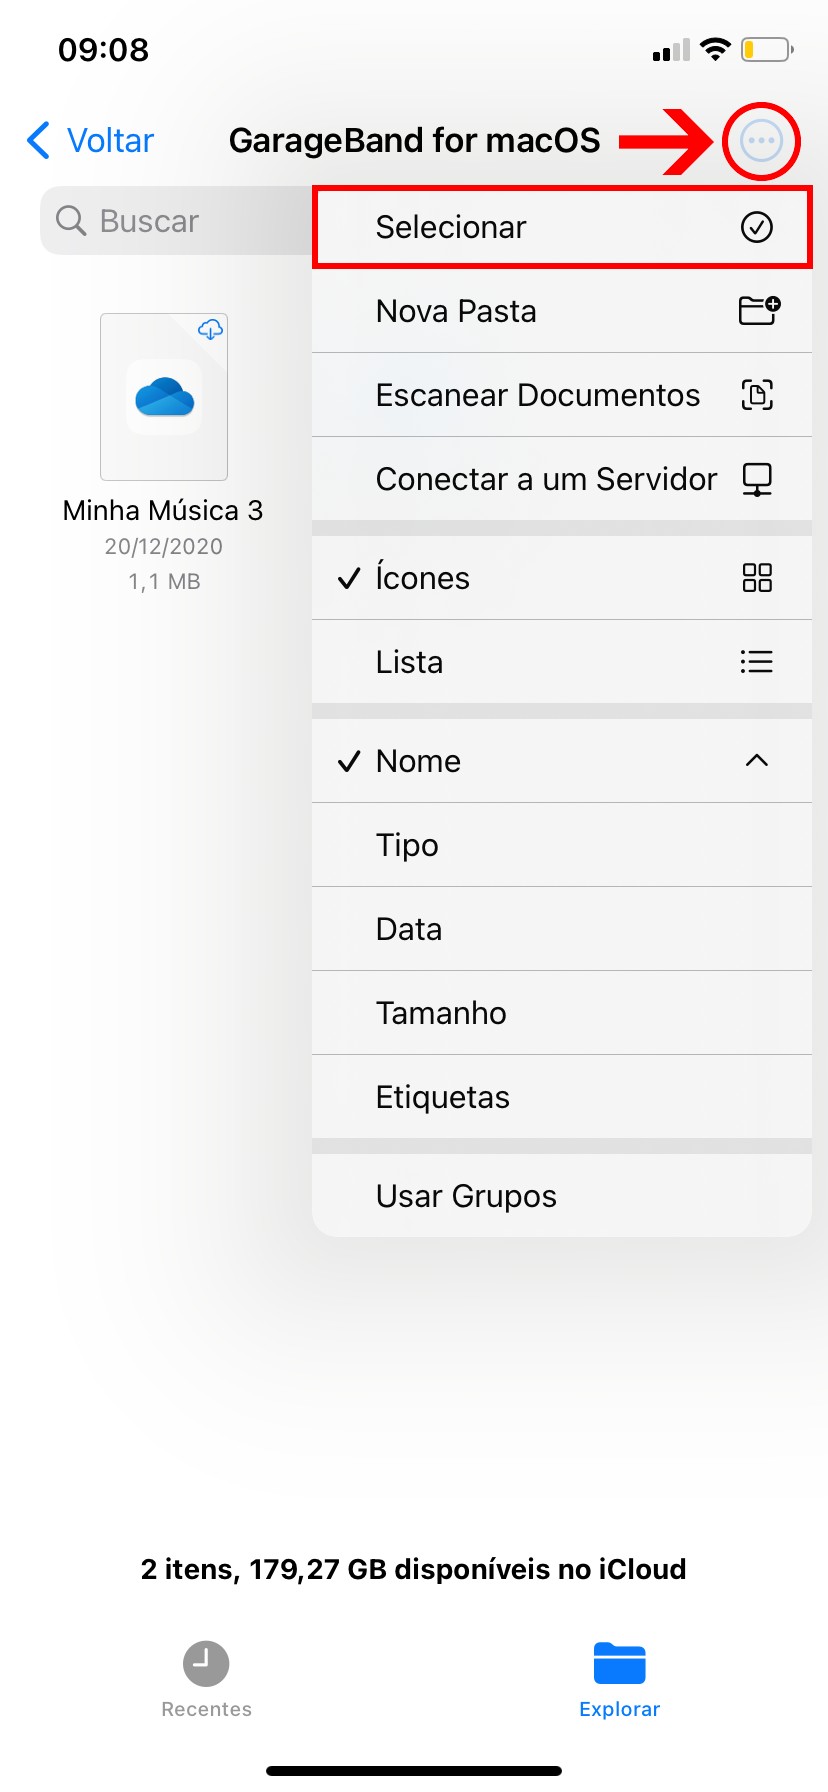Sort files by Tamanho
Image resolution: width=828 pixels, height=1792 pixels.
coord(441,1013)
